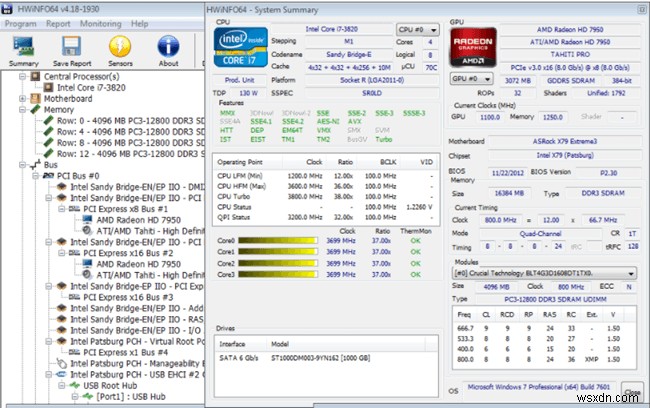Image resolution: width=650 pixels, height=408 pixels.
Task: Collapse the Memory tree node
Action: [22, 109]
